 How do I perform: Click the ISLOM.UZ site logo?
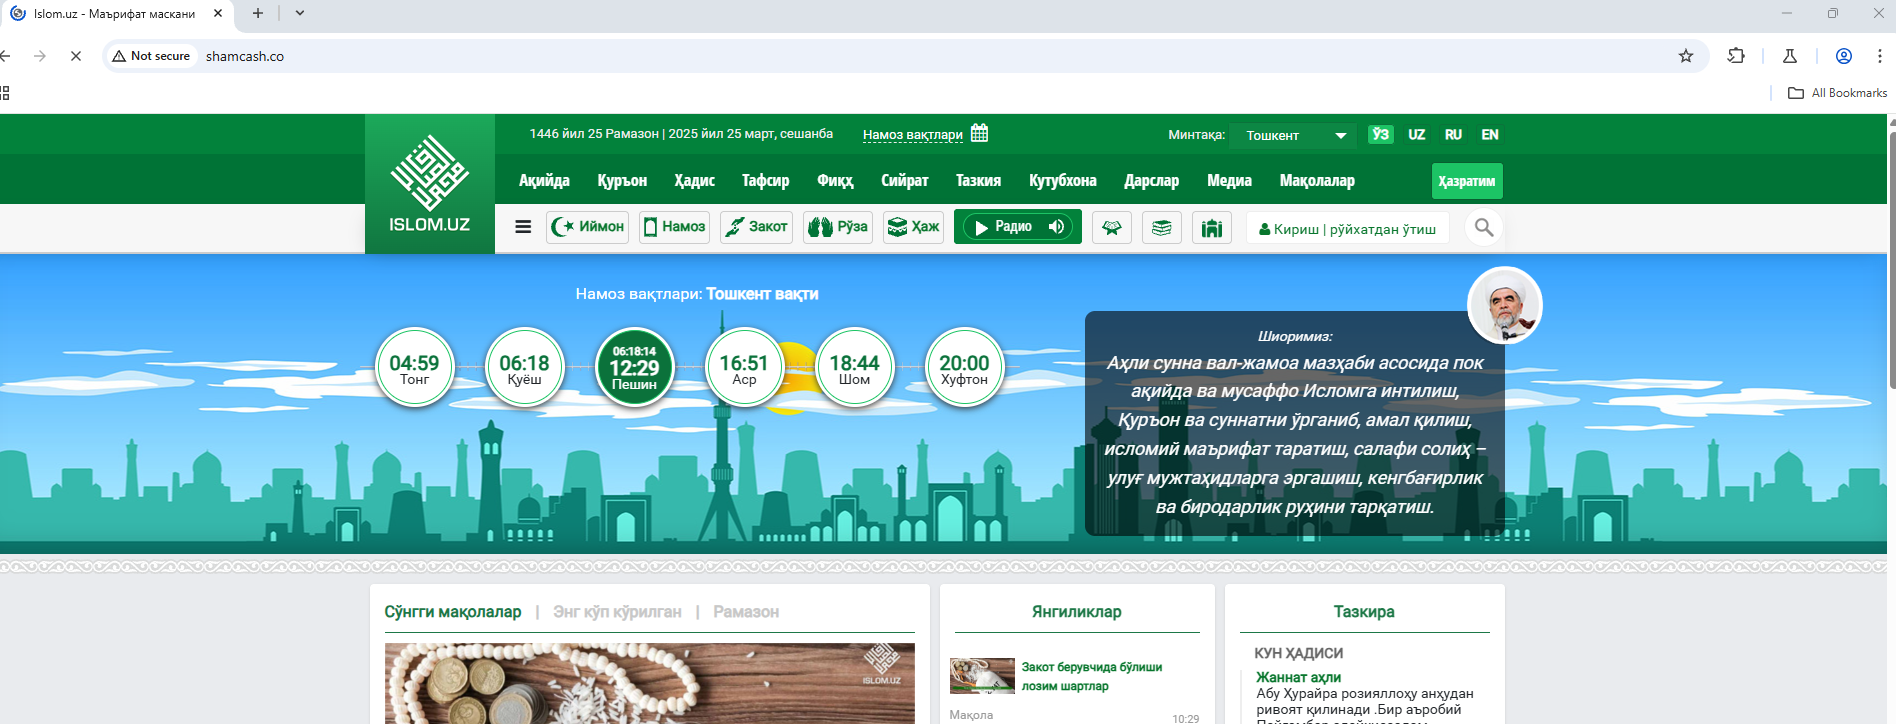click(429, 184)
